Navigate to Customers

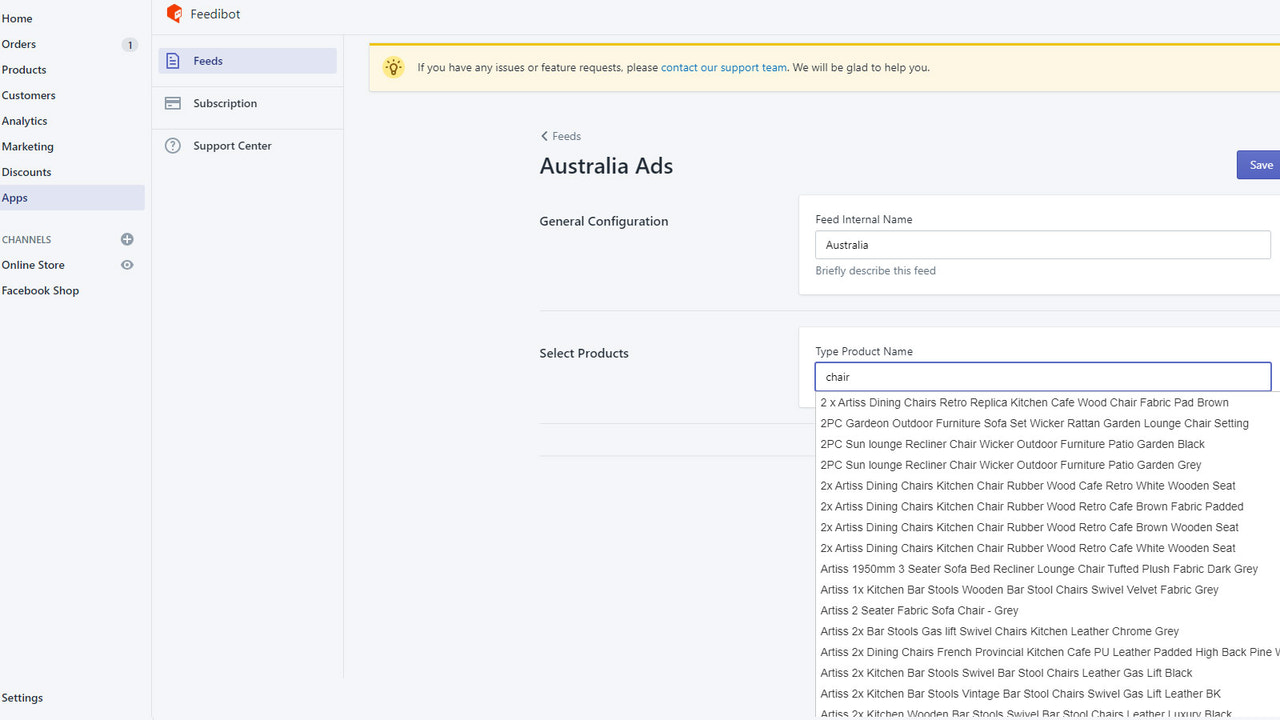(x=28, y=95)
